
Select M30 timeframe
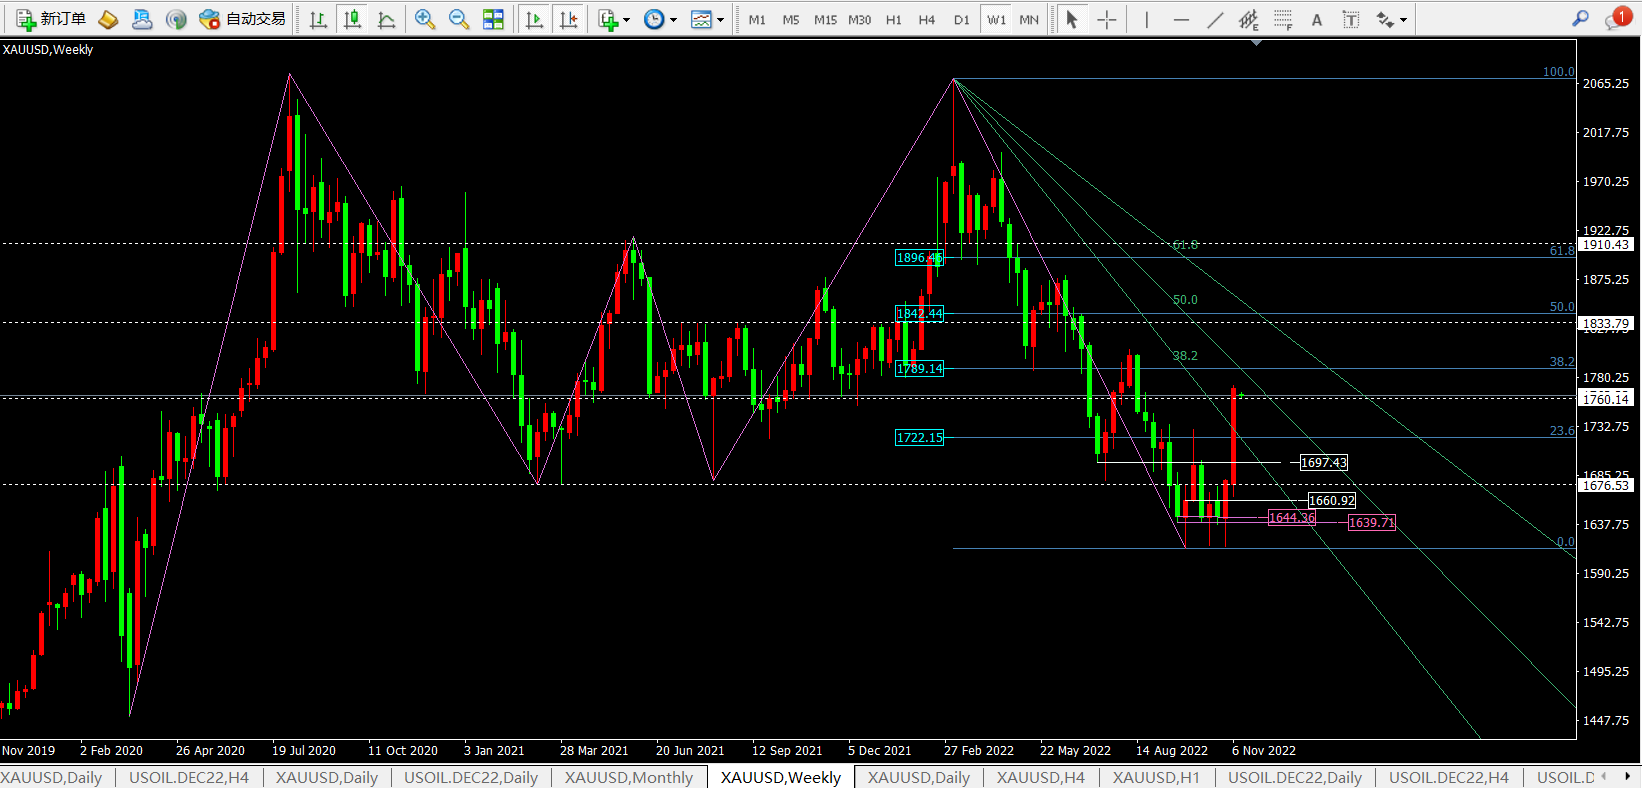(859, 20)
